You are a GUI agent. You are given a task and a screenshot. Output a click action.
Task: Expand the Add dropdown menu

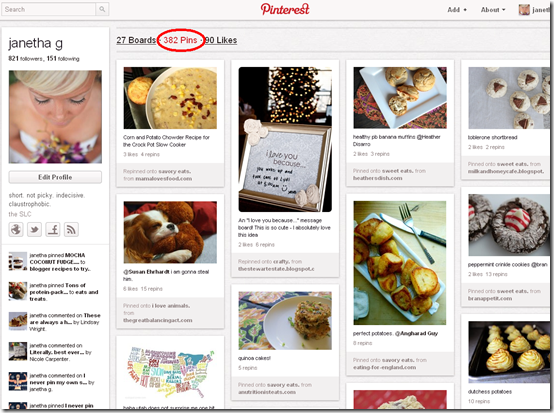pyautogui.click(x=457, y=10)
